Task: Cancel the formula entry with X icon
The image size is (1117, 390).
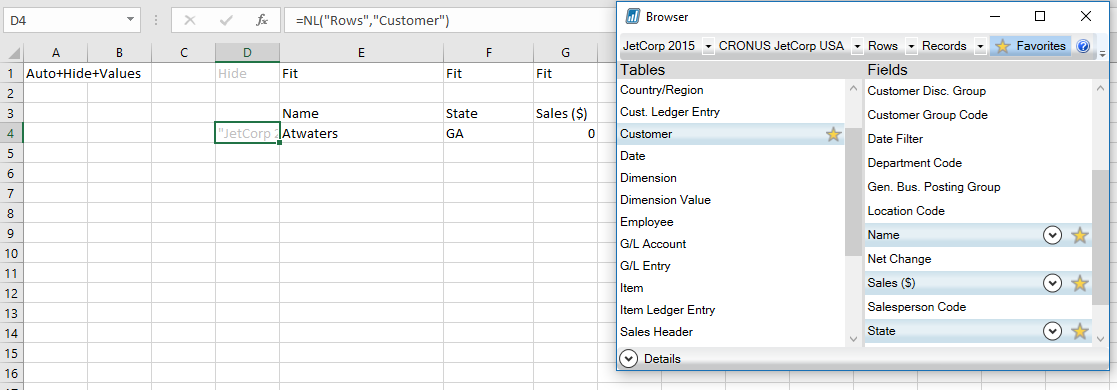Action: (189, 21)
